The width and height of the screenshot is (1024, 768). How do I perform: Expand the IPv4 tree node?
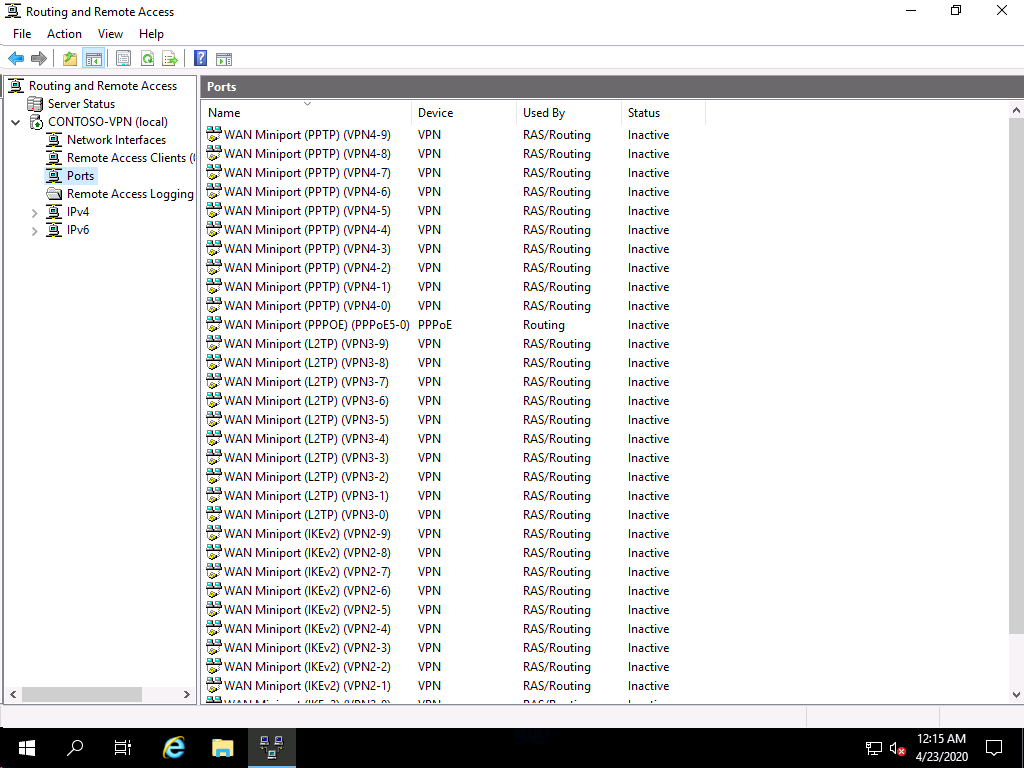click(x=35, y=212)
